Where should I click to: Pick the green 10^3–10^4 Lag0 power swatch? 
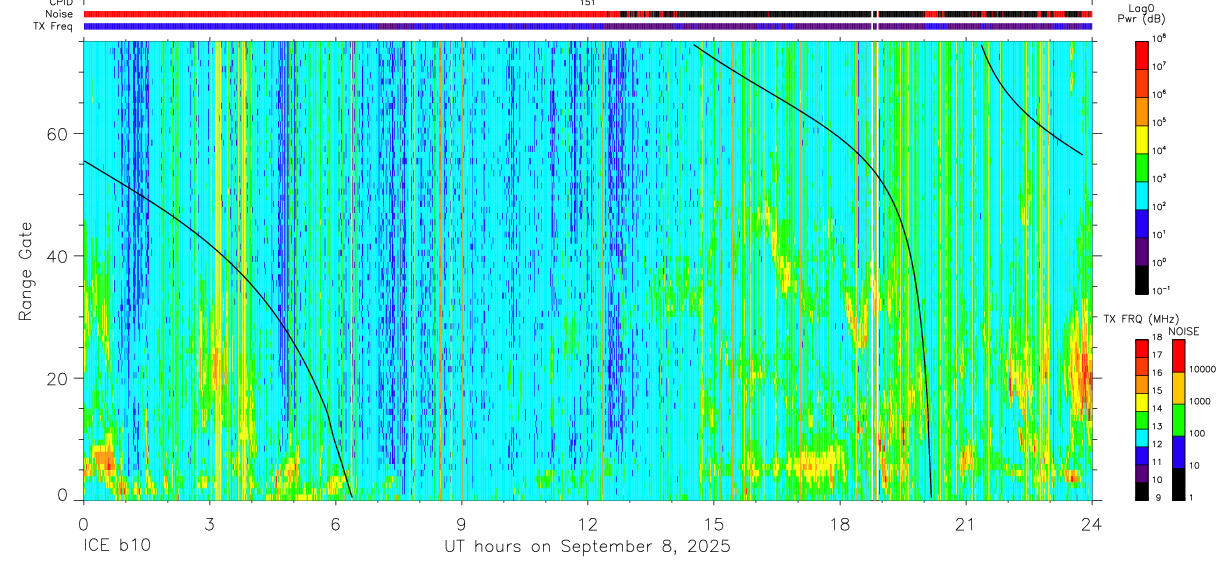[x=1143, y=166]
